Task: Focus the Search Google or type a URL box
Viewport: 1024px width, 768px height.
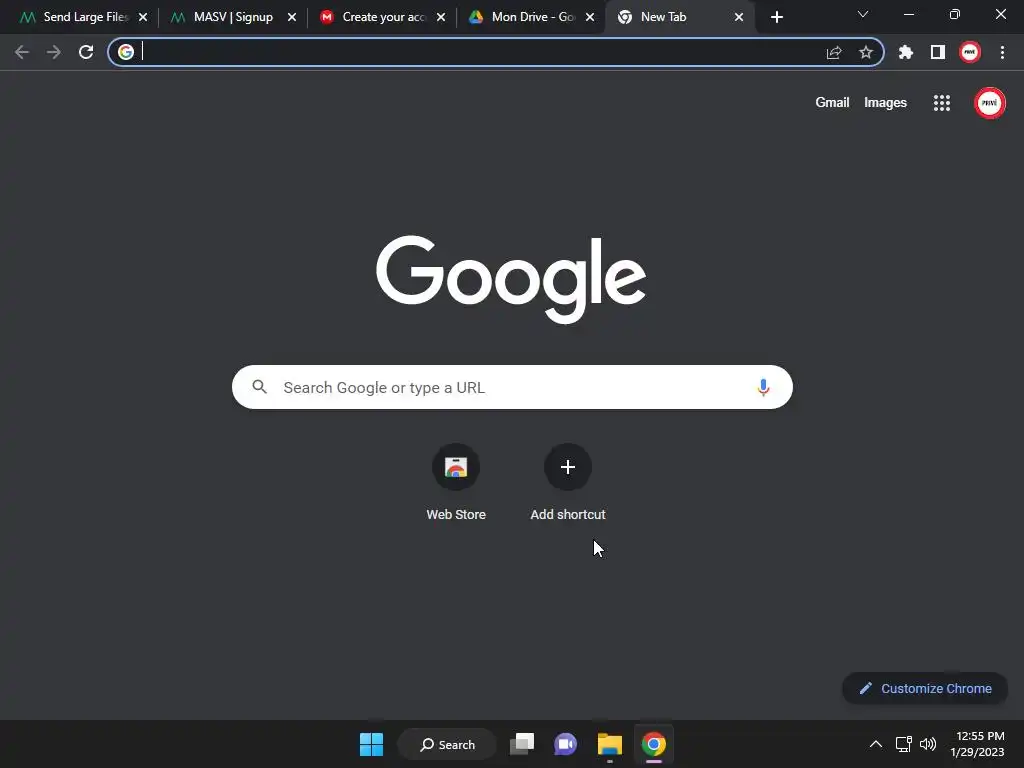Action: click(x=512, y=387)
